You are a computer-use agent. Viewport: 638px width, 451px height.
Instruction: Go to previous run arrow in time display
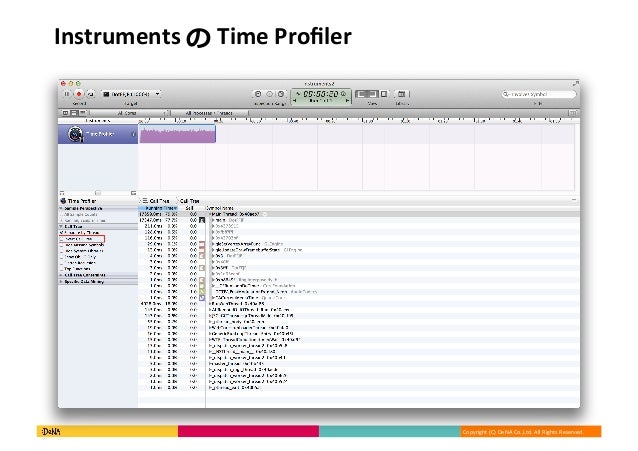tap(295, 101)
